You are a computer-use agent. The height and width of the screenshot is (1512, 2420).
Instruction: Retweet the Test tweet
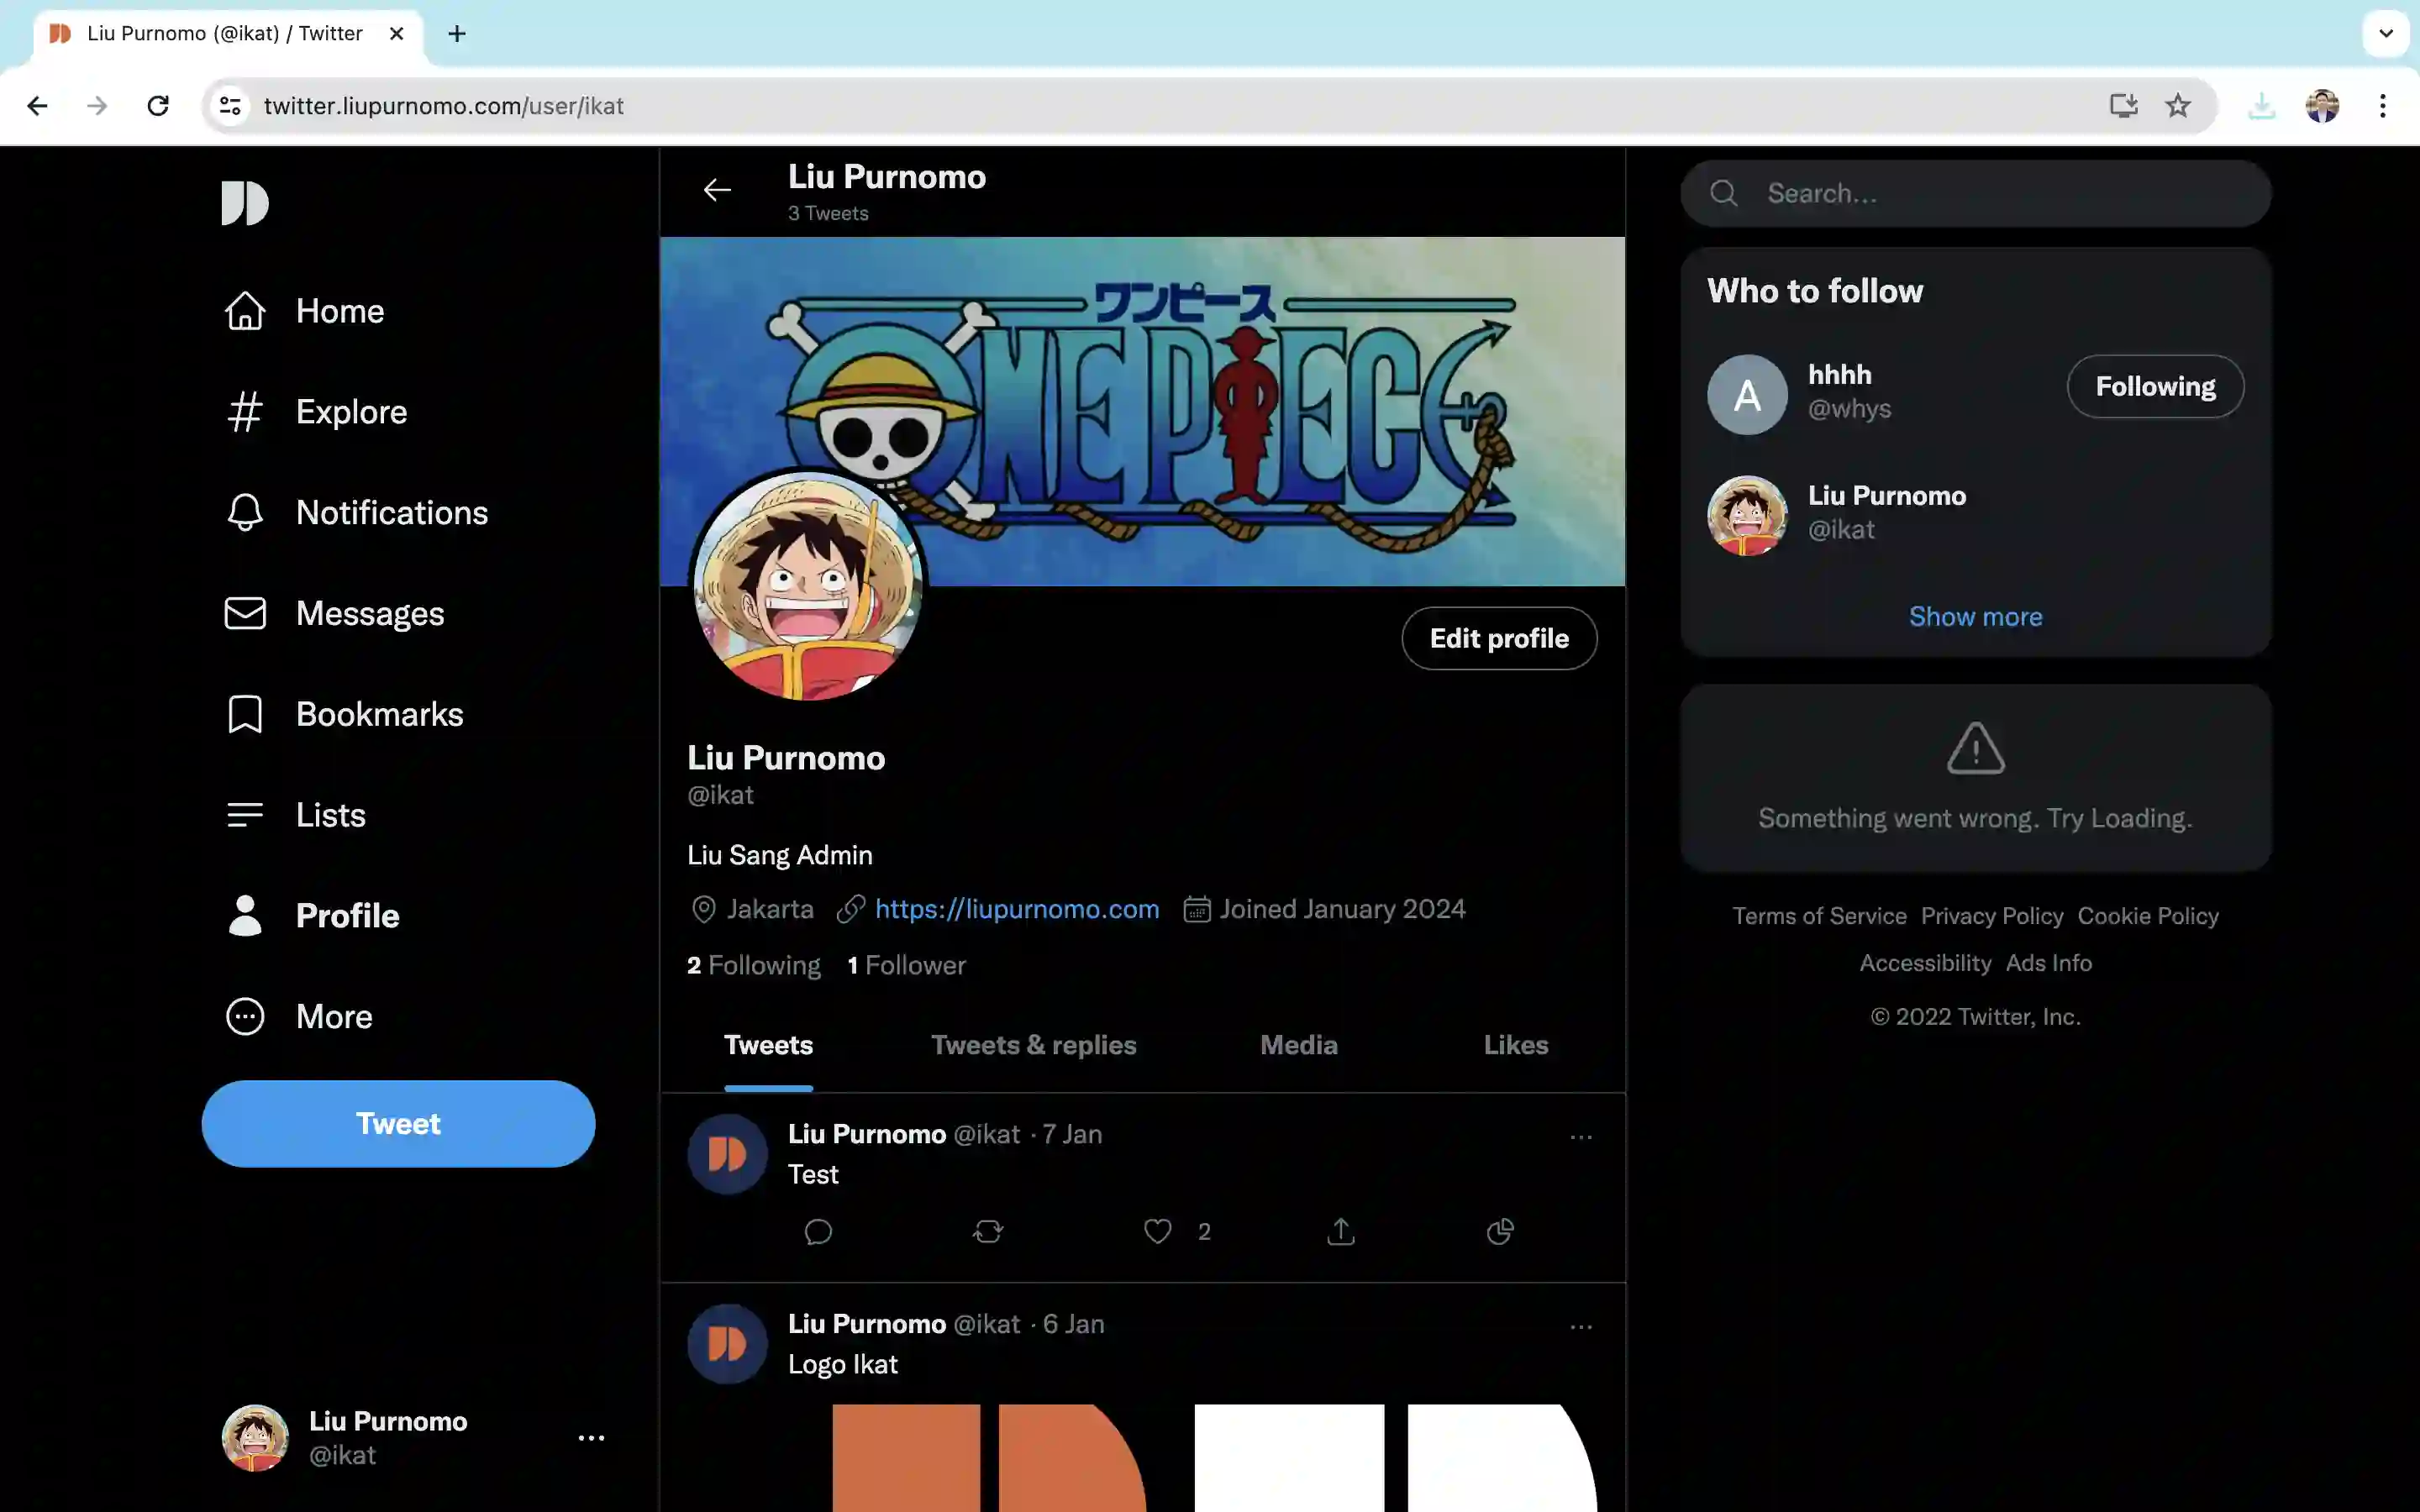[987, 1231]
